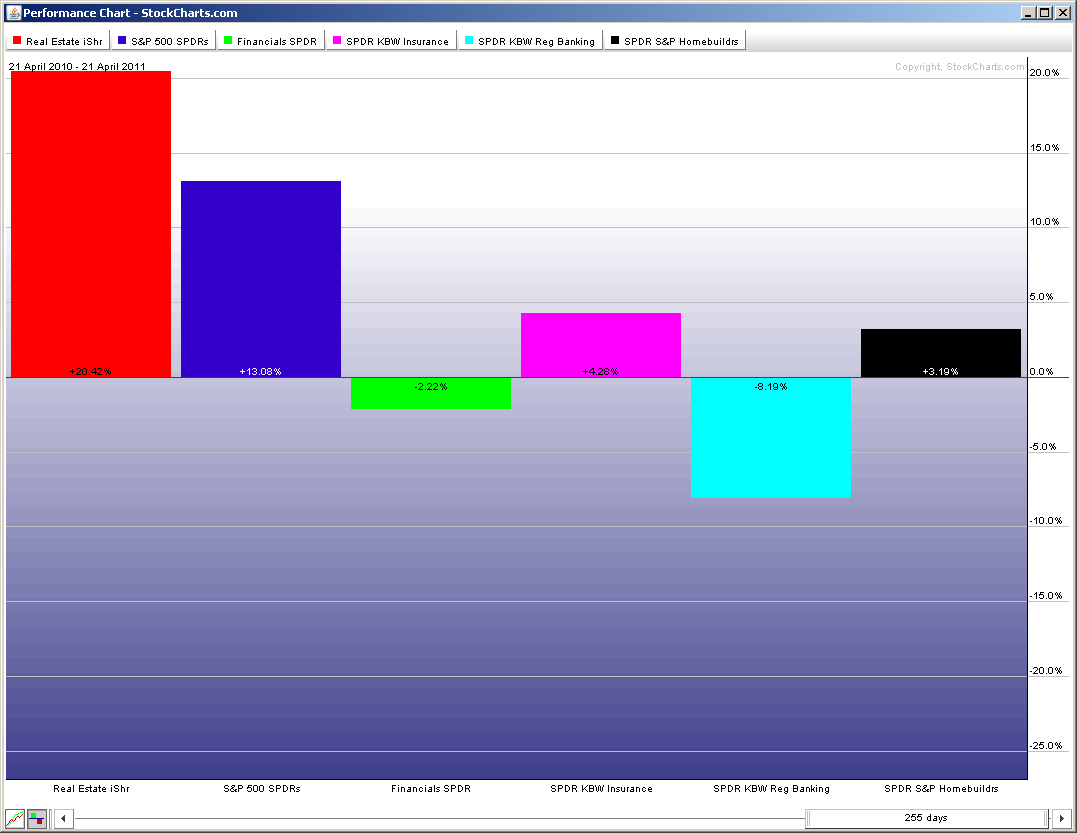Select the Financials SPDR legend tab
This screenshot has width=1077, height=833.
click(271, 41)
